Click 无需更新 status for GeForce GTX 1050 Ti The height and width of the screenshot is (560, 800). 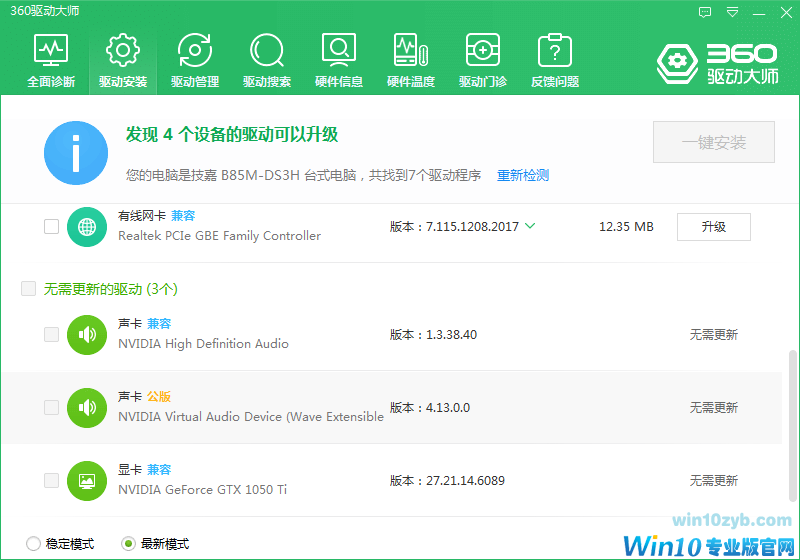[714, 480]
